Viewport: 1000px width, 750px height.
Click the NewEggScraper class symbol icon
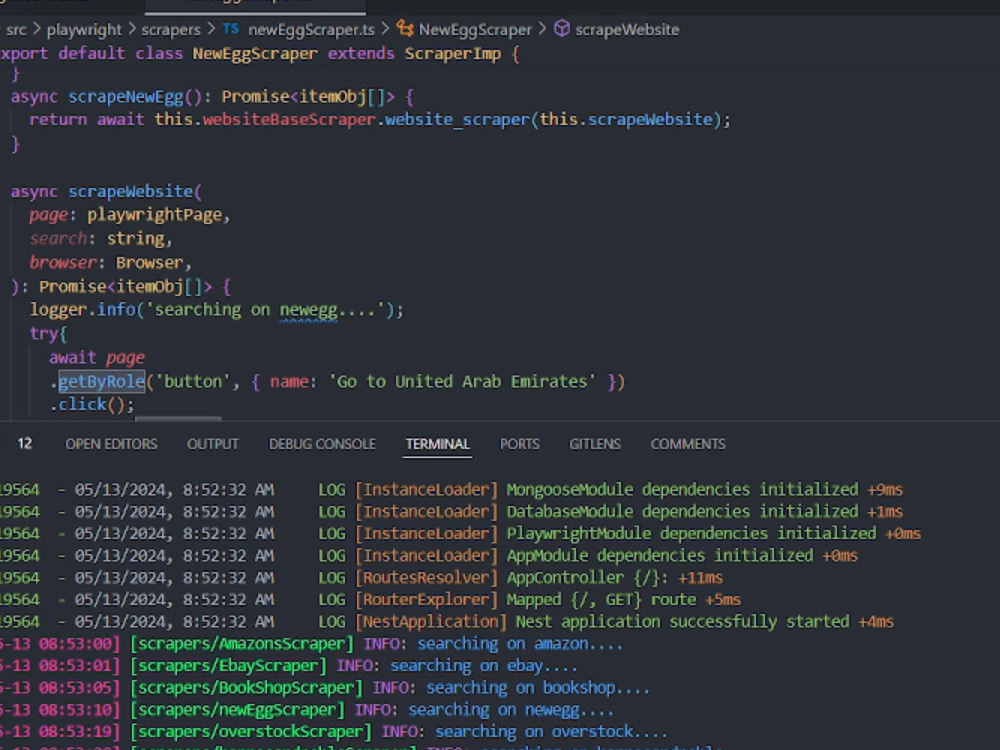(405, 28)
